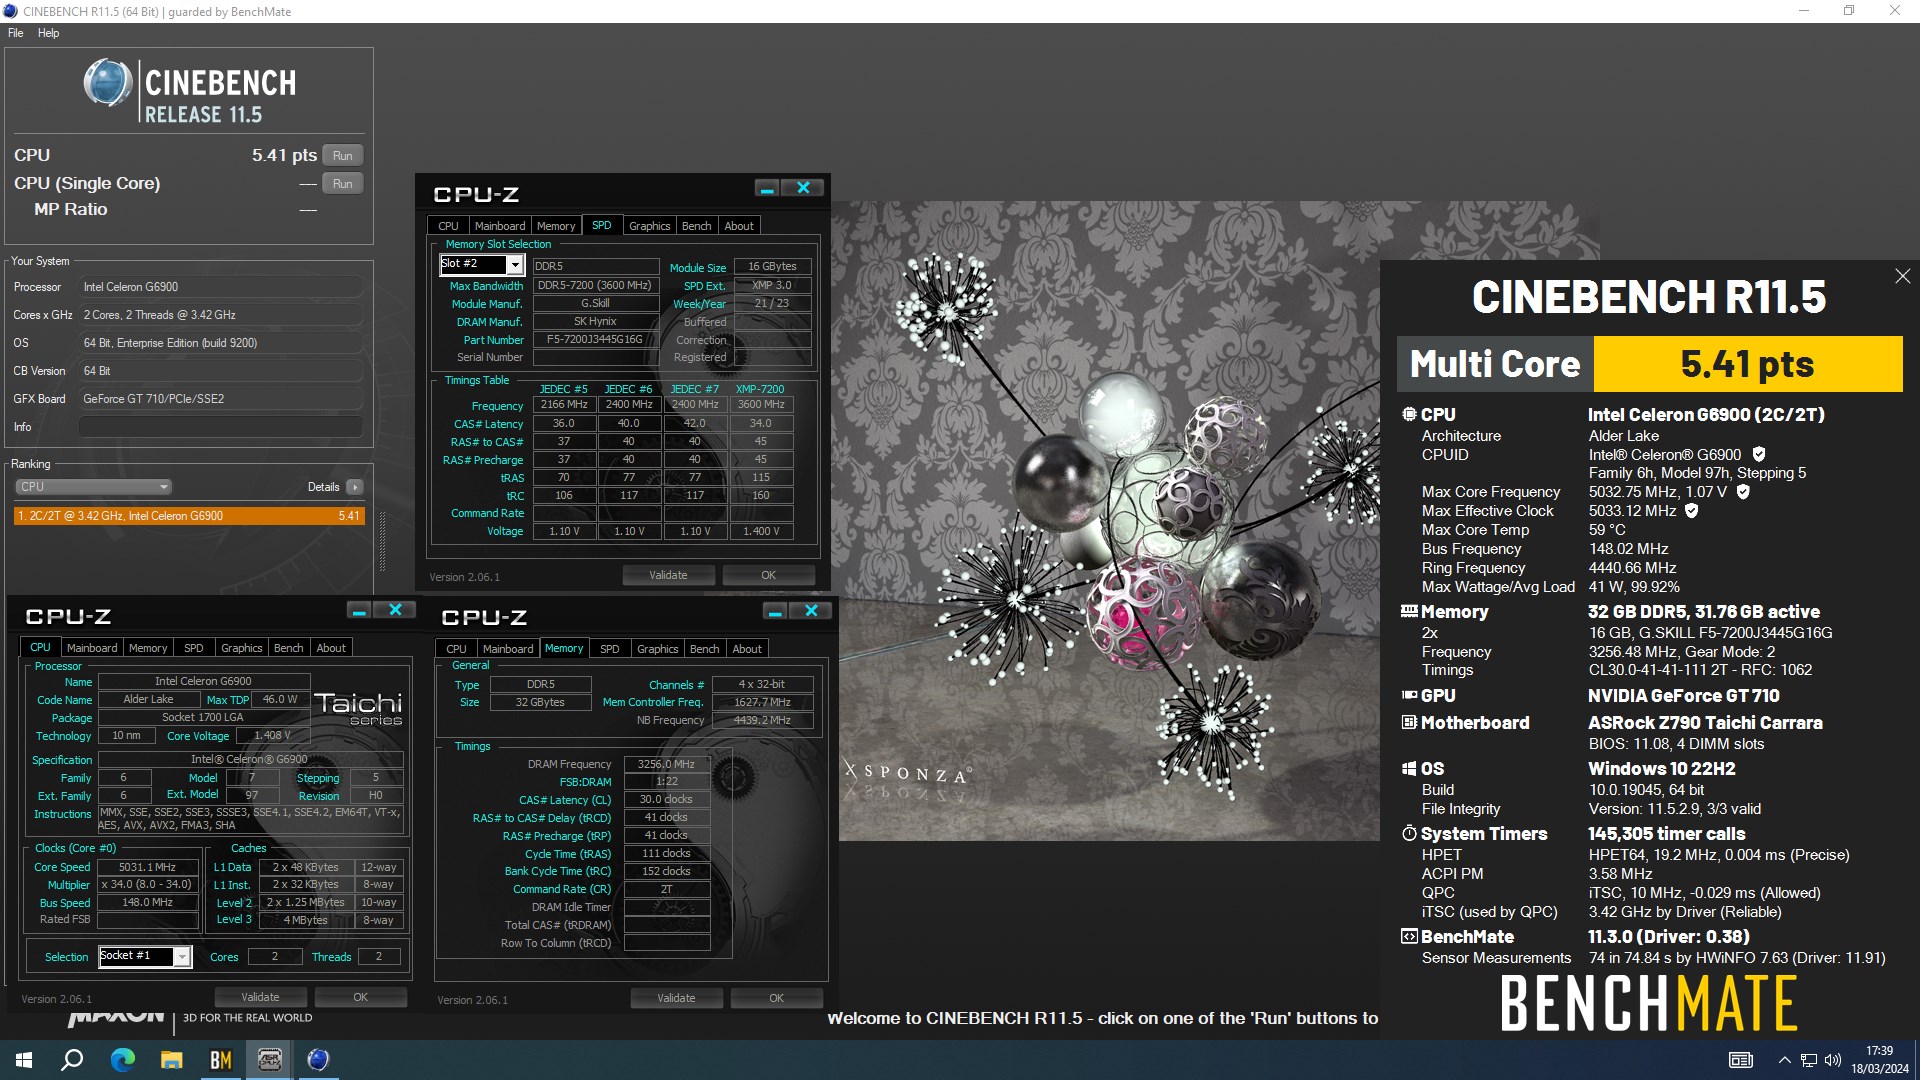This screenshot has width=1920, height=1080.
Task: Open the BenchMate taskbar icon
Action: pyautogui.click(x=220, y=1060)
